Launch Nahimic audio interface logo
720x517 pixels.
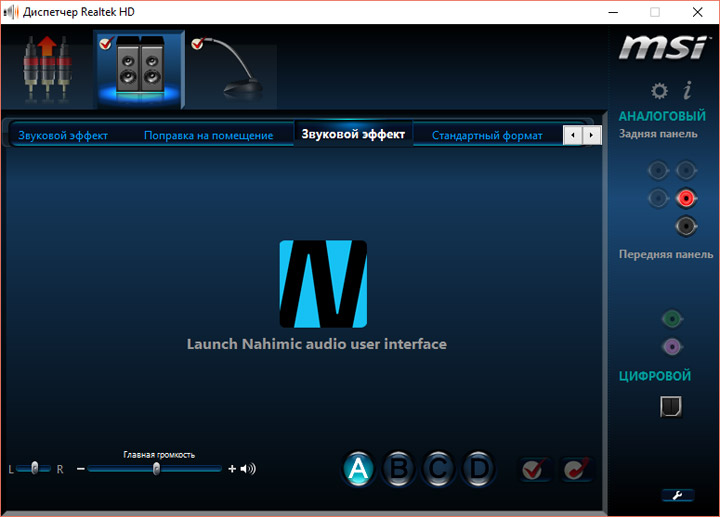point(323,283)
